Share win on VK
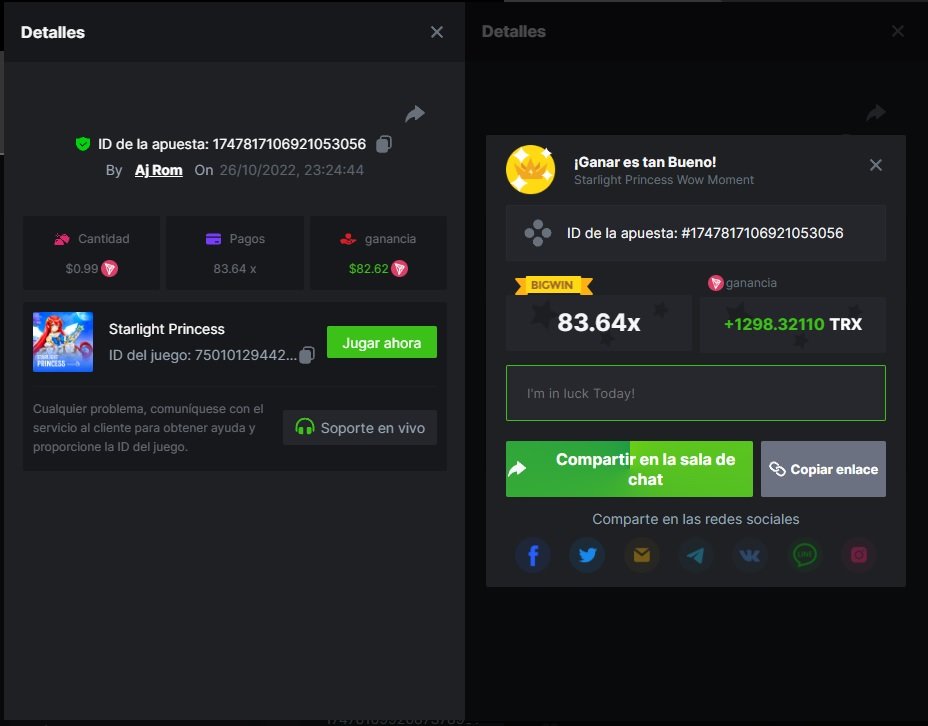This screenshot has width=928, height=726. 749,556
